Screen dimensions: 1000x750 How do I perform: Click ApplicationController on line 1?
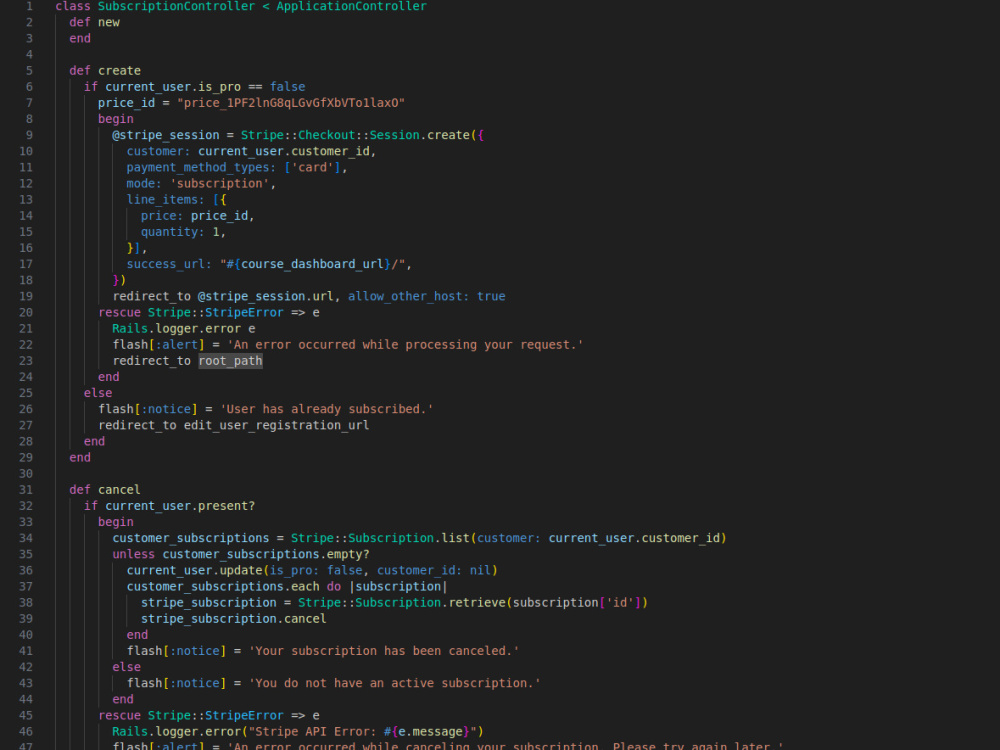pyautogui.click(x=351, y=6)
